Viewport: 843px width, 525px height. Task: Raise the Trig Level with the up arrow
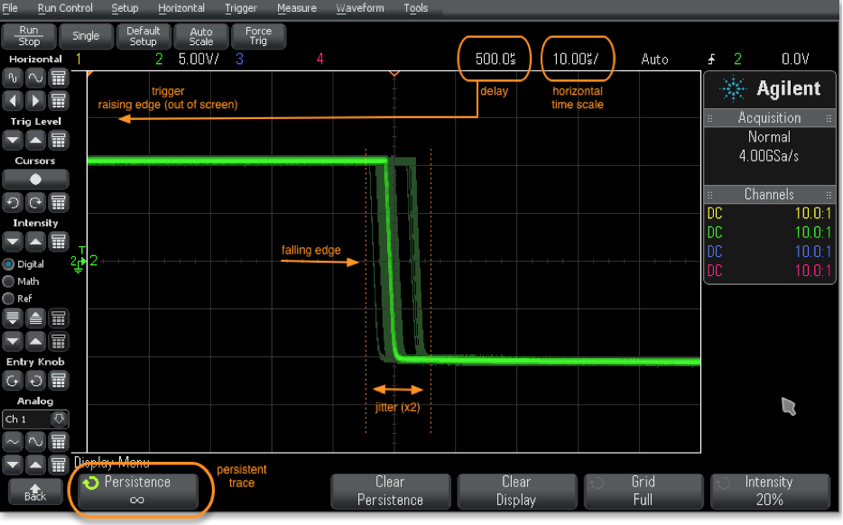(x=35, y=141)
